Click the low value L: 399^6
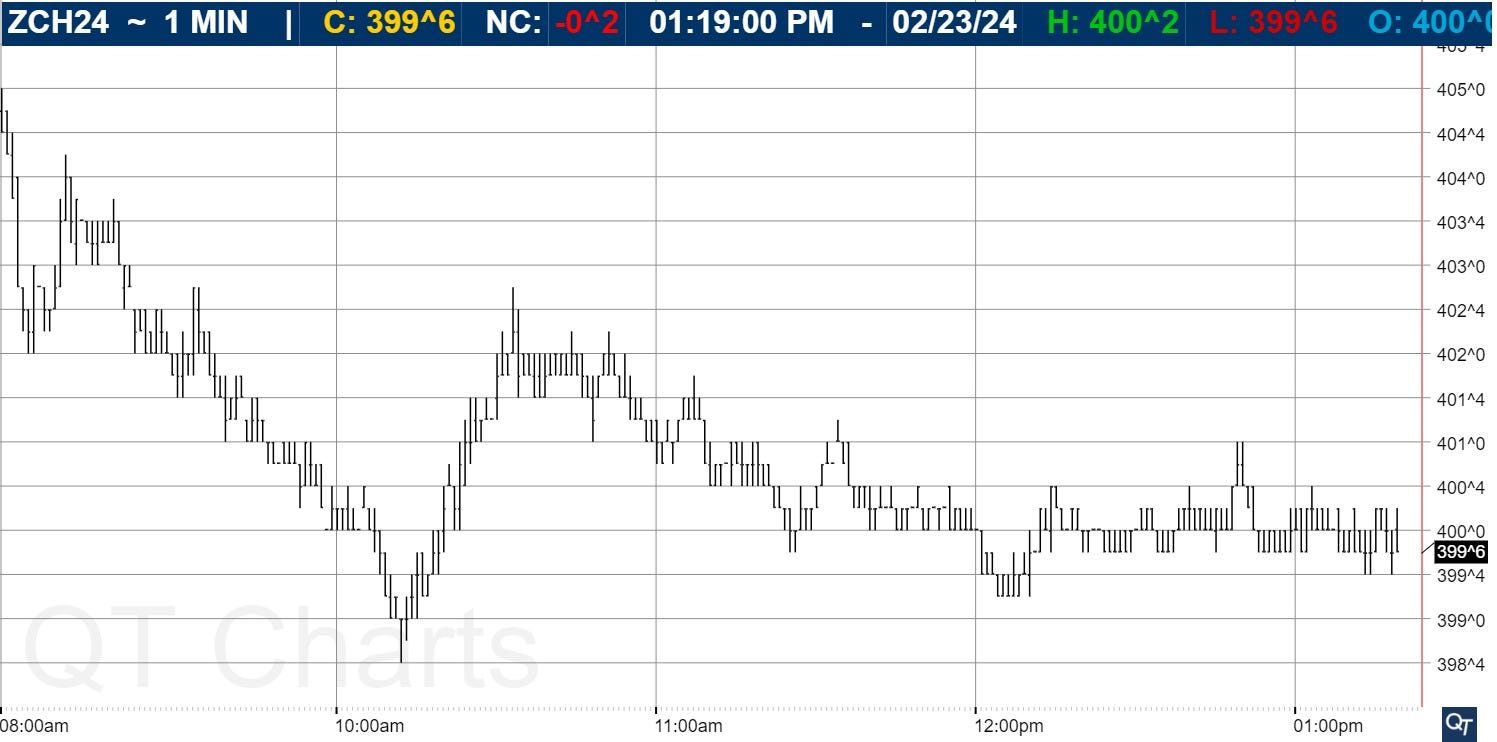The image size is (1497, 742). pos(1272,23)
